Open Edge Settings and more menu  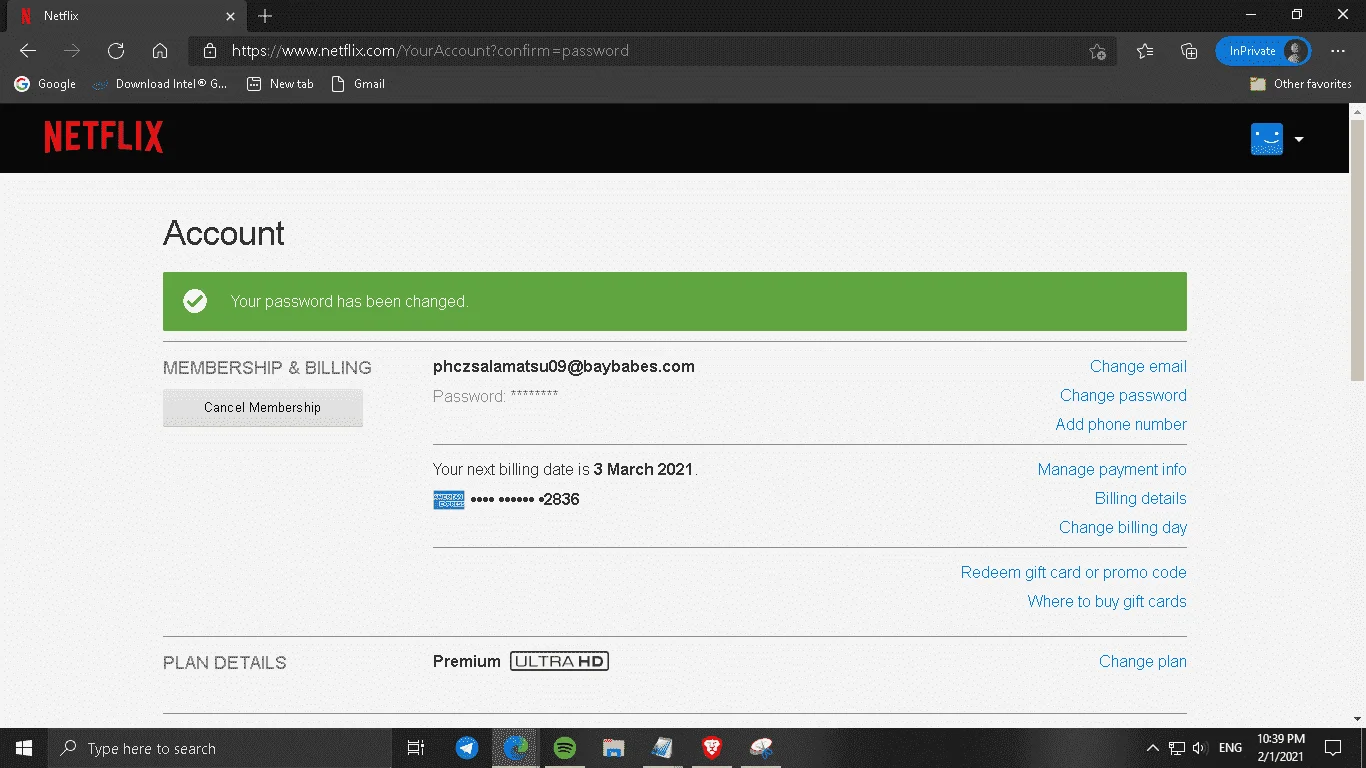click(x=1338, y=51)
